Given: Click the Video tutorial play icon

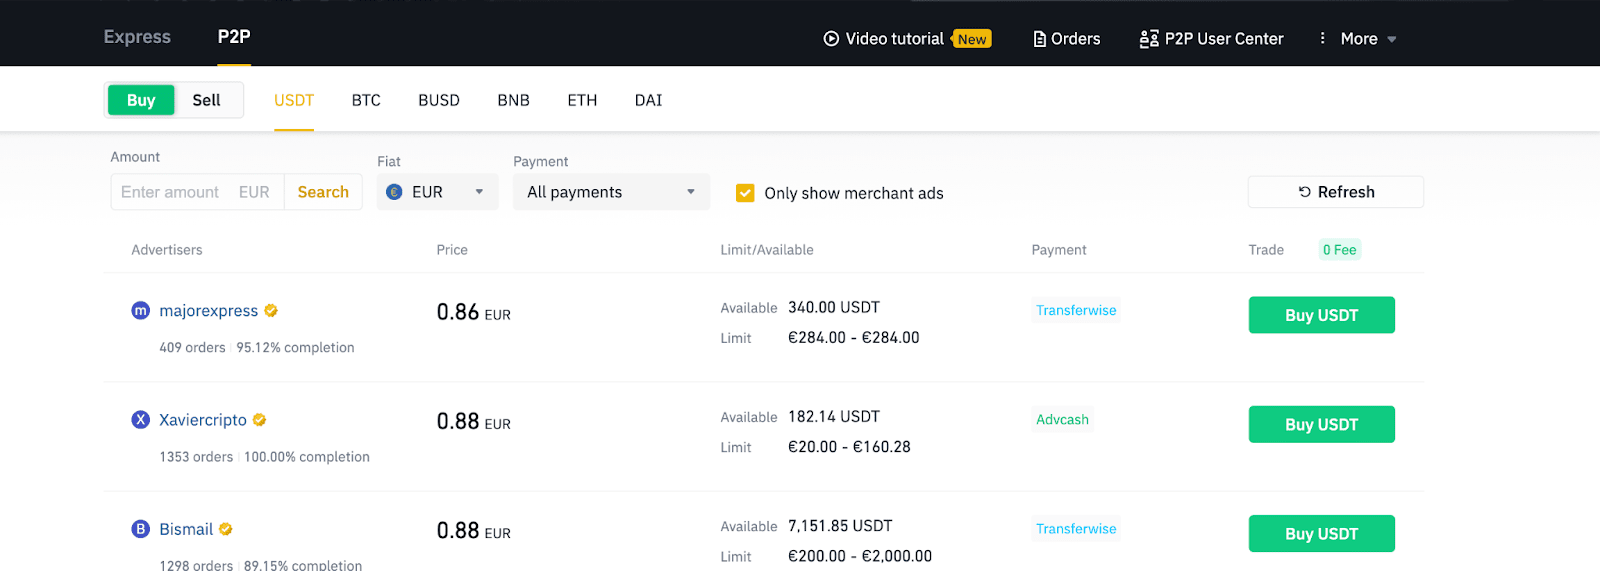Looking at the screenshot, I should click(831, 39).
